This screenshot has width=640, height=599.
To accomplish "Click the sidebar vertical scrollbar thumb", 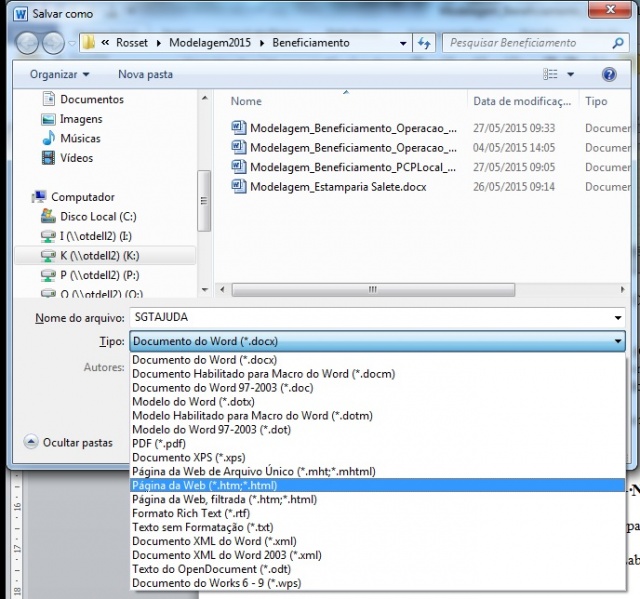I will coord(204,201).
